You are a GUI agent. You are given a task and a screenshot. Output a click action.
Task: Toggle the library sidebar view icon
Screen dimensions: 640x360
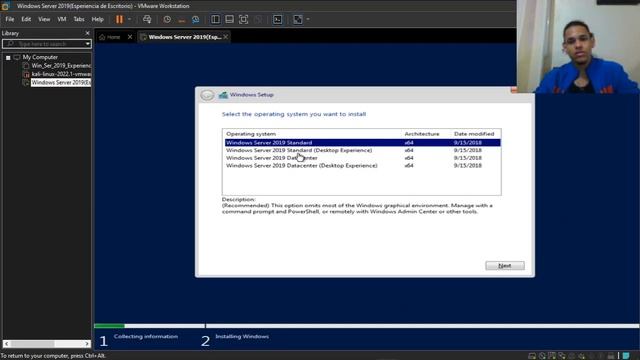pyautogui.click(x=215, y=19)
